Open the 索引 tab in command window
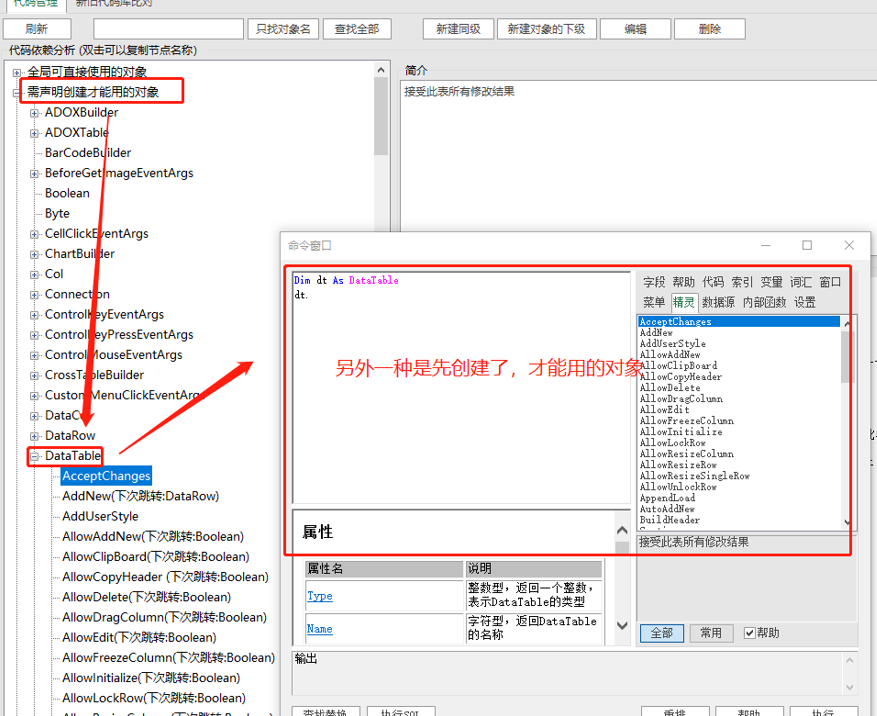Image resolution: width=877 pixels, height=716 pixels. click(x=742, y=282)
